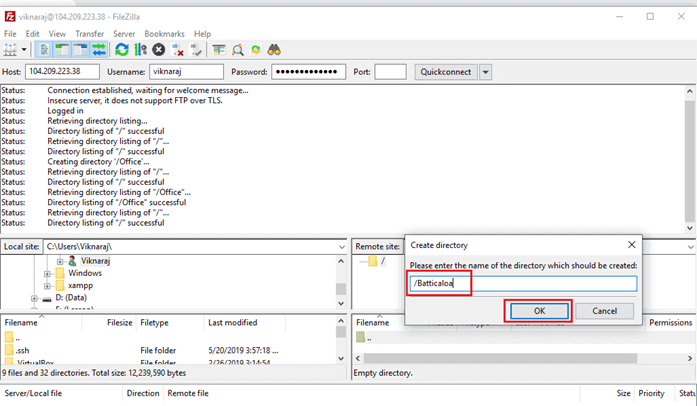Click remote list horizontal scrollbar thumb
The height and width of the screenshot is (406, 697).
(x=500, y=358)
